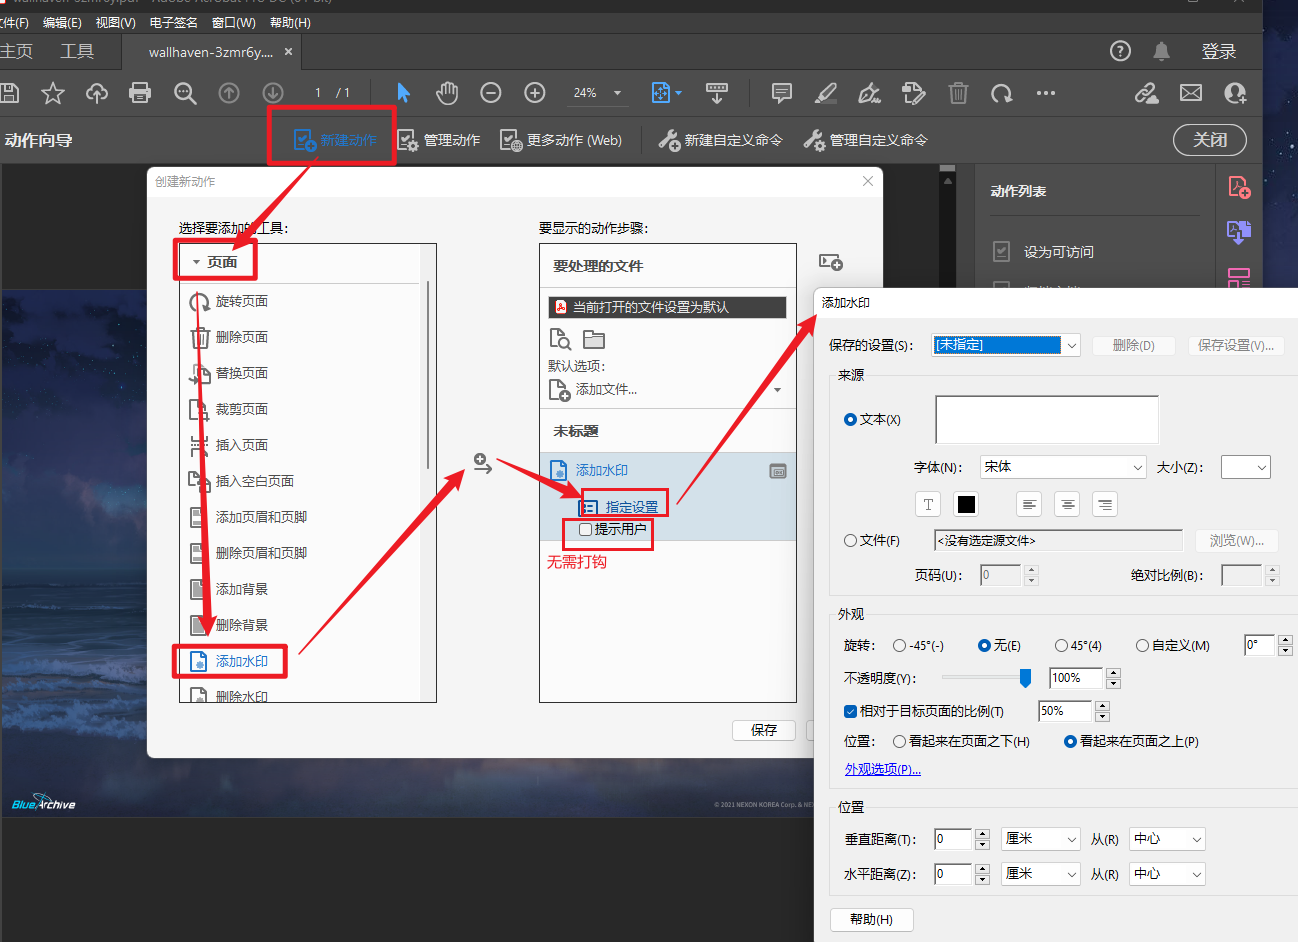Open the 字体 font dropdown

click(x=1063, y=467)
